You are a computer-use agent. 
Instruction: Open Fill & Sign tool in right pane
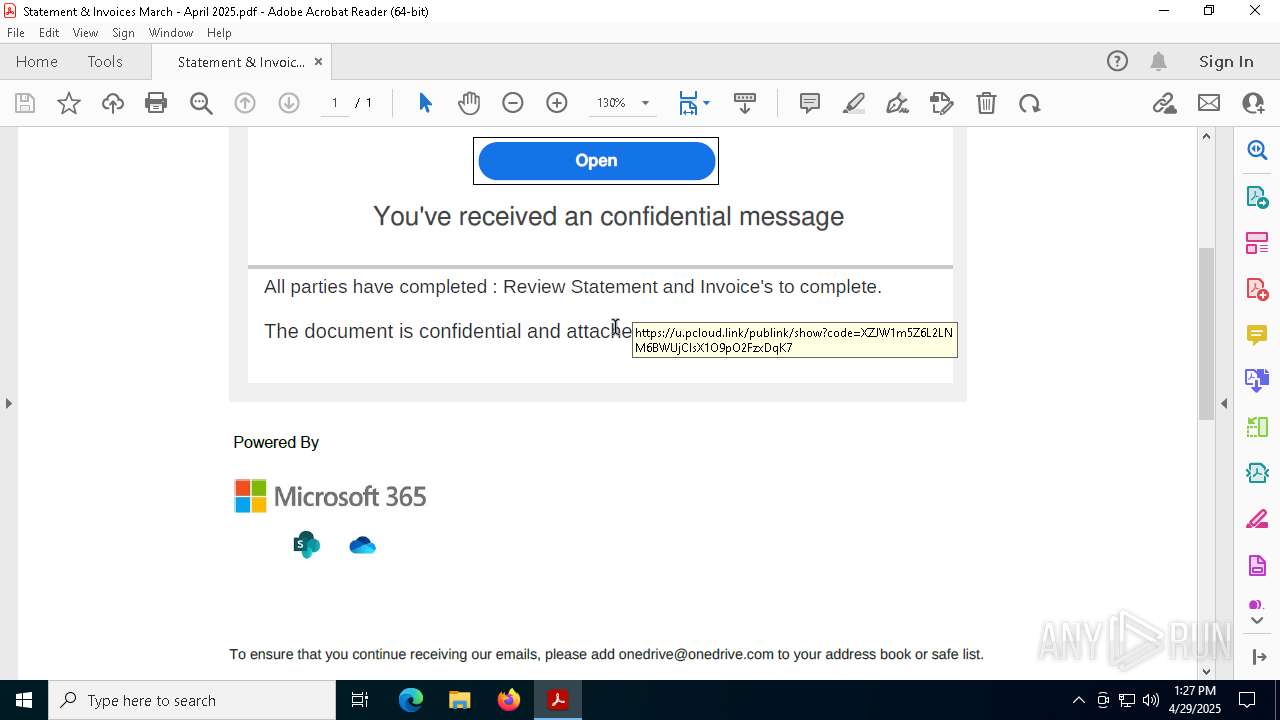click(x=1257, y=519)
